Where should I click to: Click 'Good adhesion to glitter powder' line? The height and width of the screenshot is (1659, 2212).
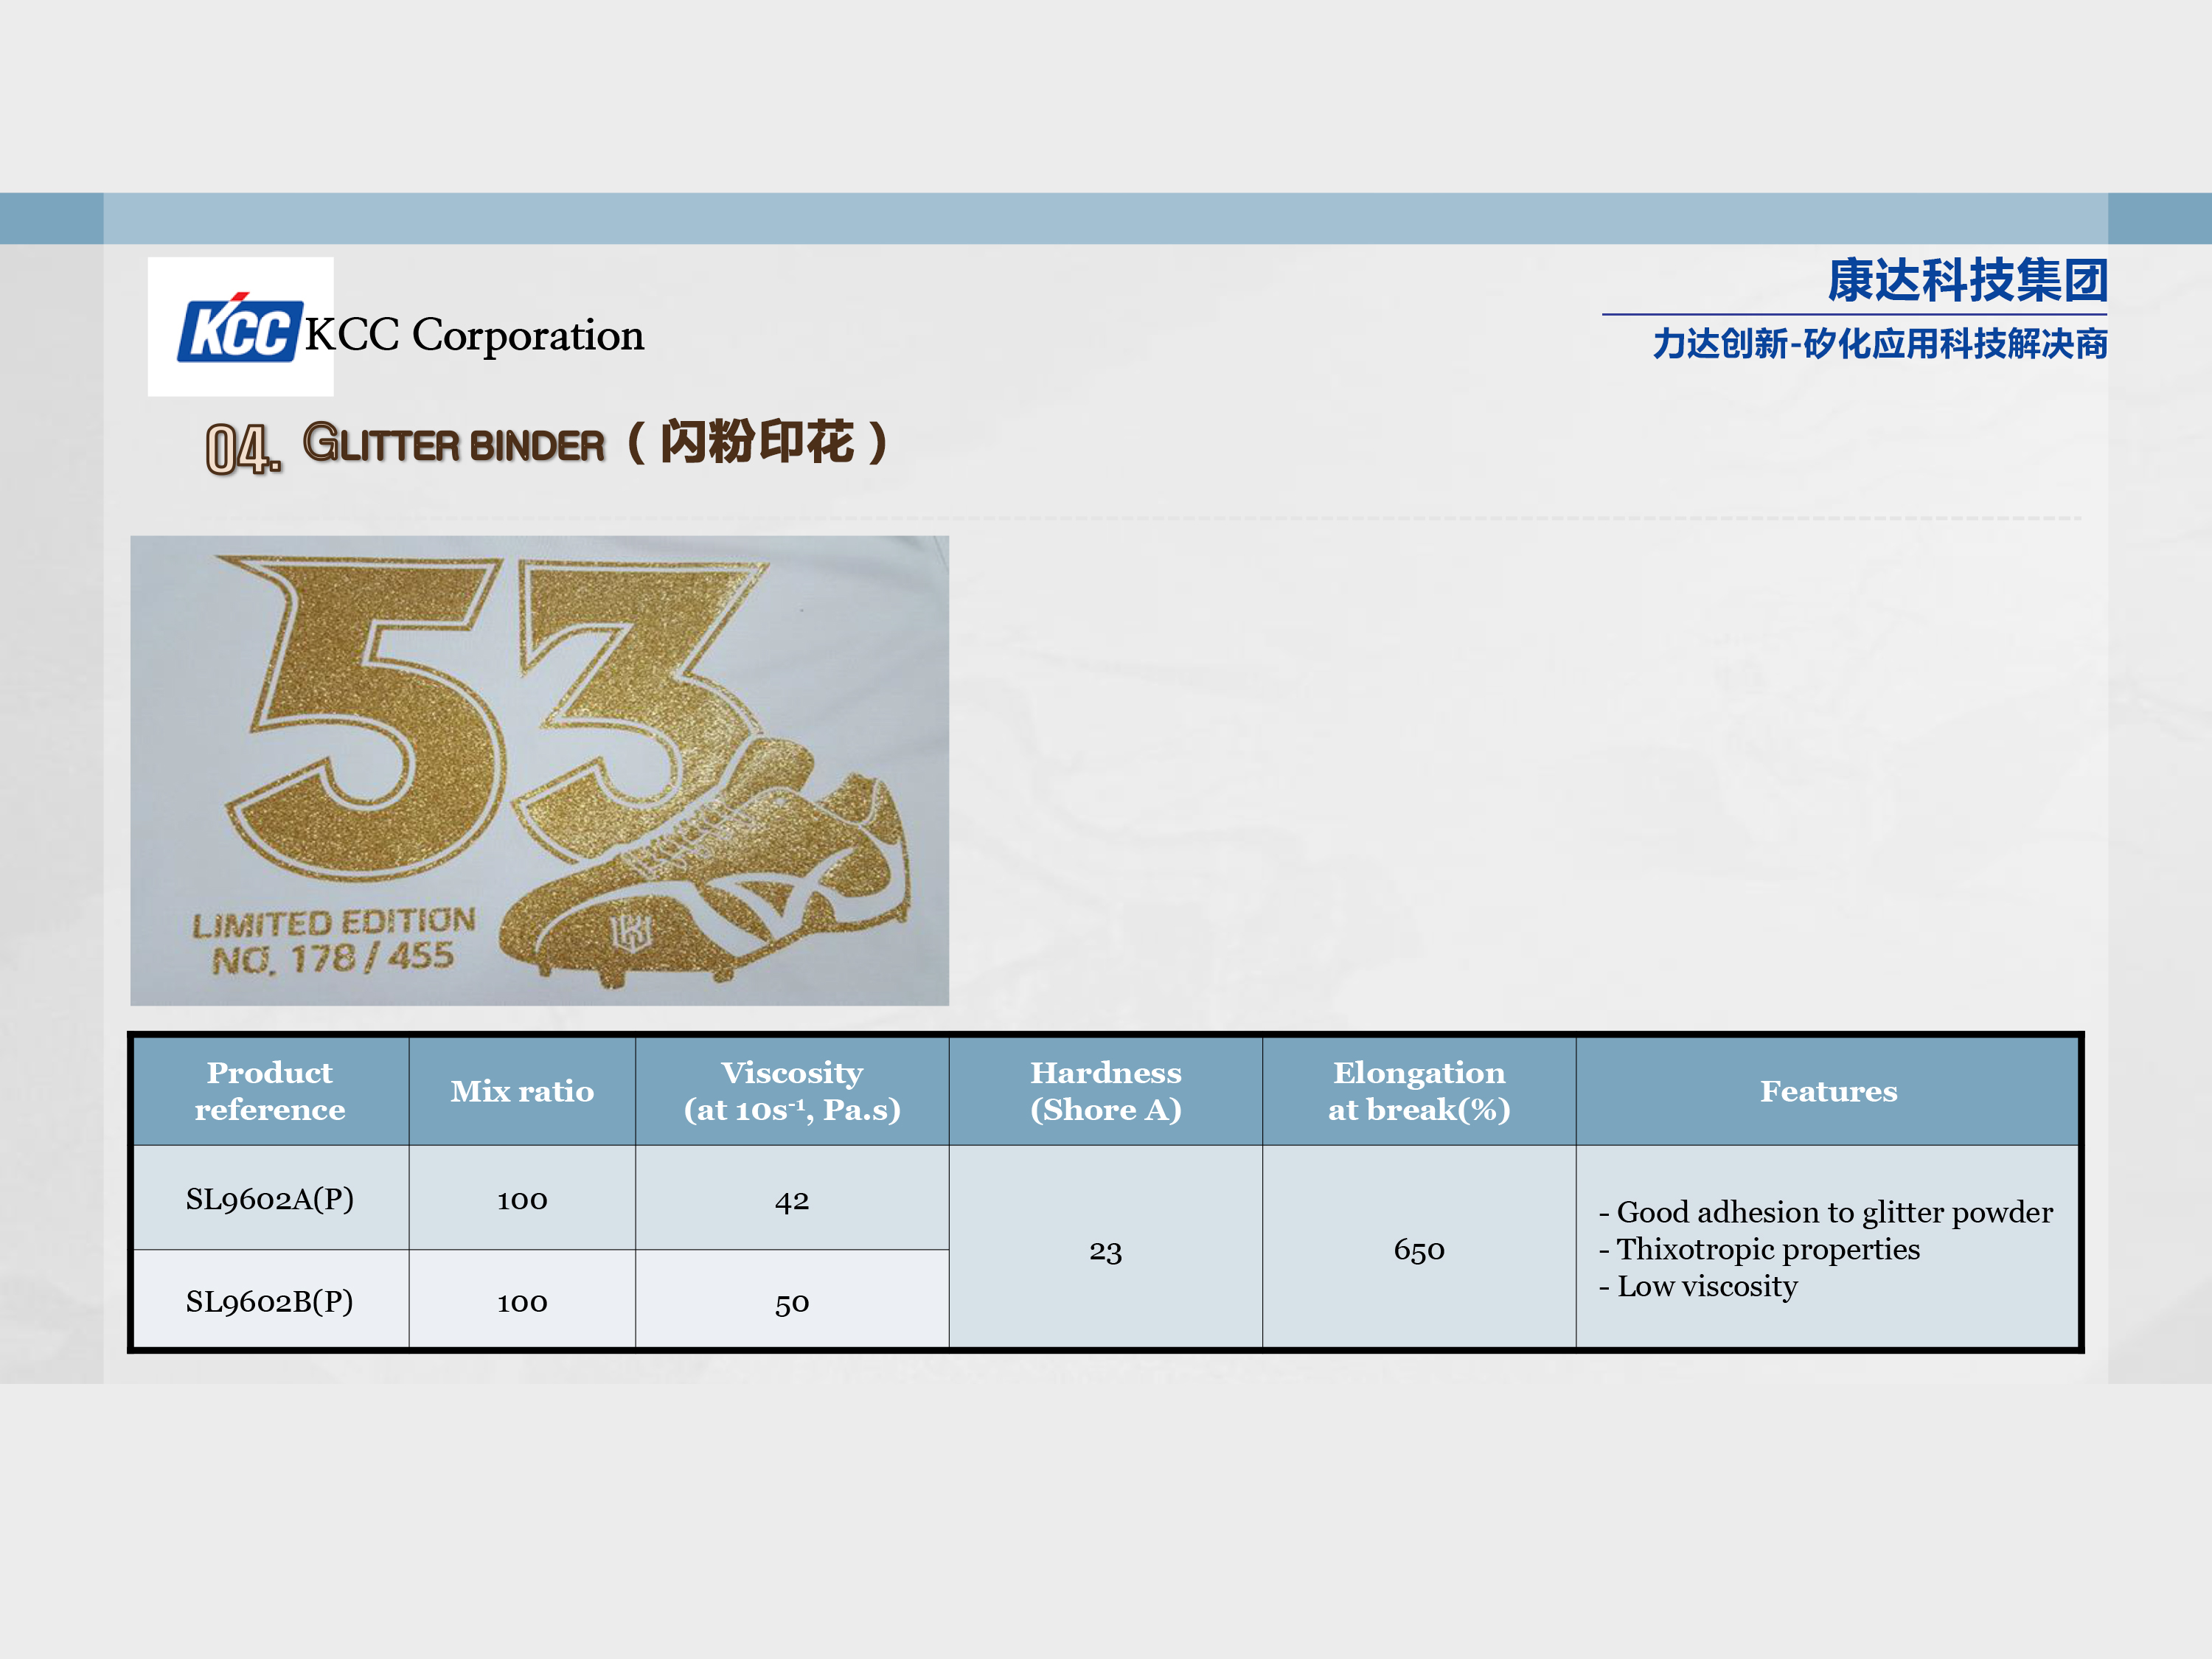point(1826,1212)
